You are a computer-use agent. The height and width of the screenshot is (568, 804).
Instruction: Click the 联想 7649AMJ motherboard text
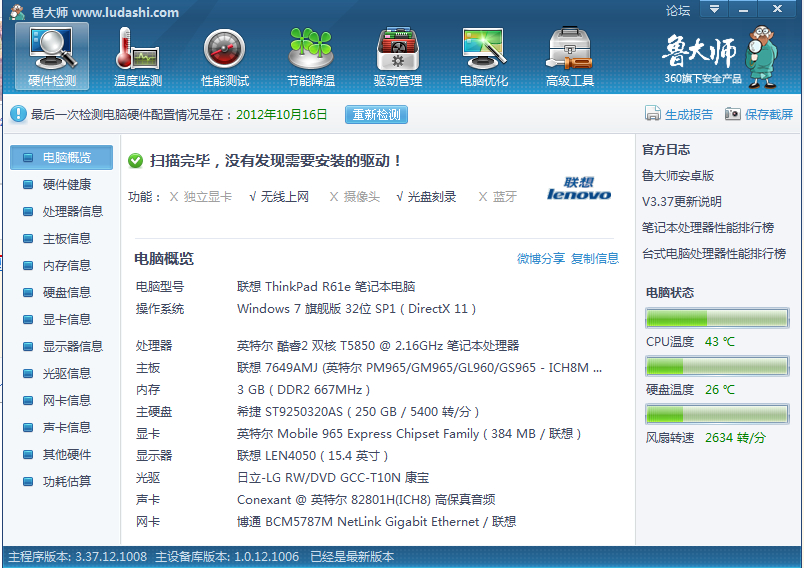point(419,368)
